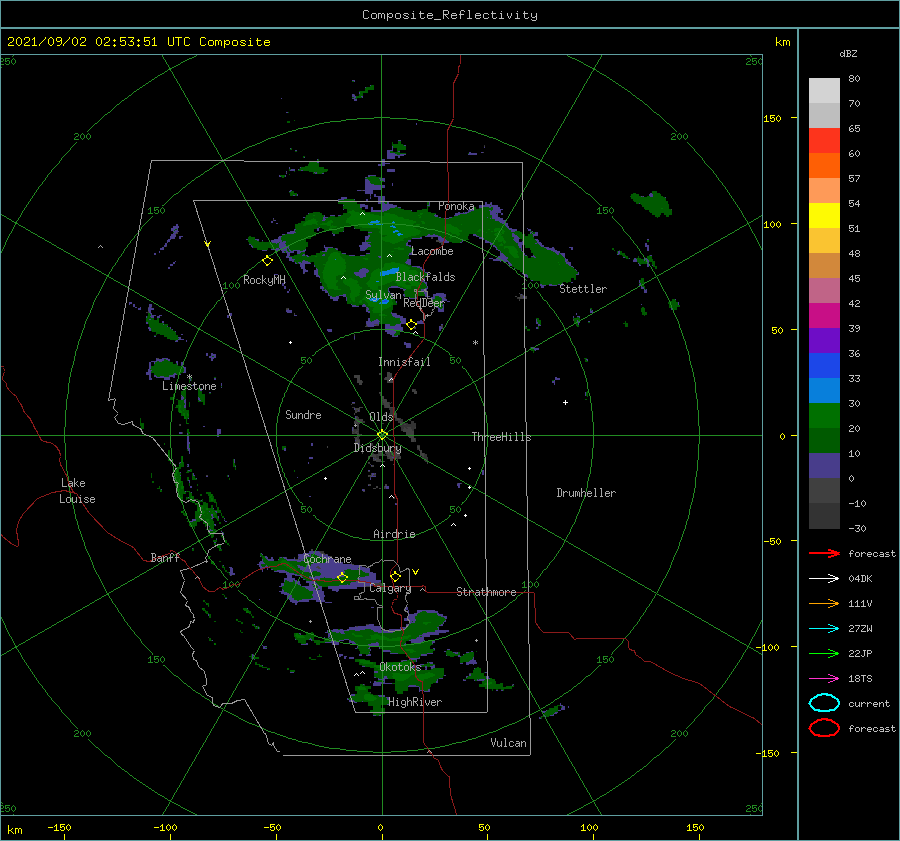Click the Blackfalds city label
Screen dimensions: 900x841
(x=425, y=277)
